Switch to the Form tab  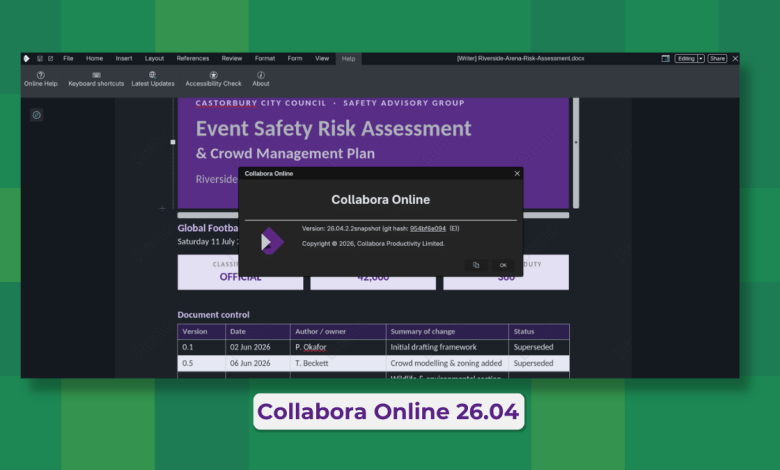[x=294, y=59]
